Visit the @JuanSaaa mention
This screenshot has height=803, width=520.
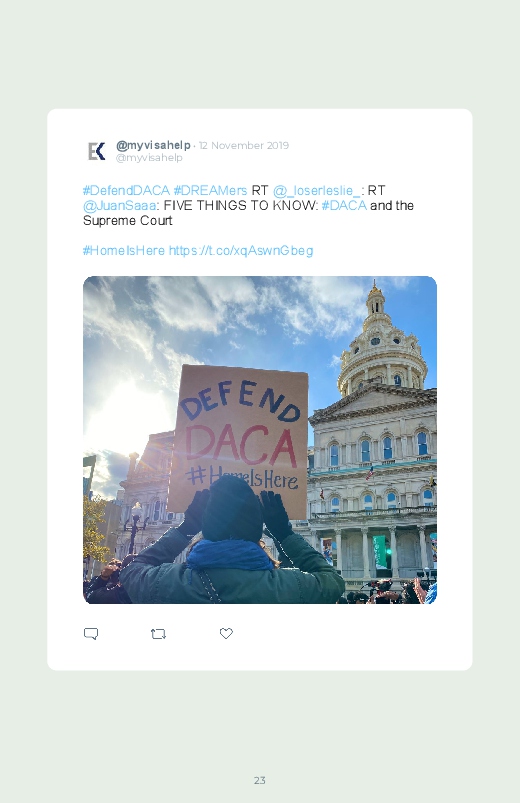point(119,206)
